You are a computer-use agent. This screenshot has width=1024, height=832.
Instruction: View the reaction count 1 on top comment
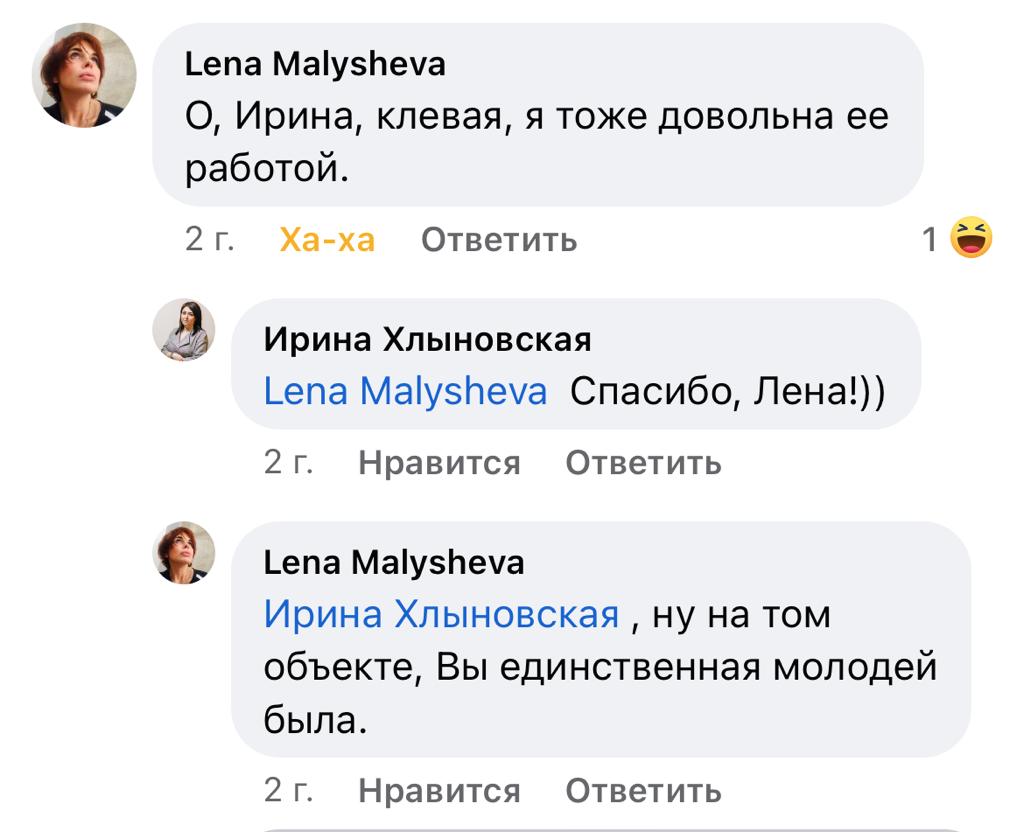(x=930, y=240)
